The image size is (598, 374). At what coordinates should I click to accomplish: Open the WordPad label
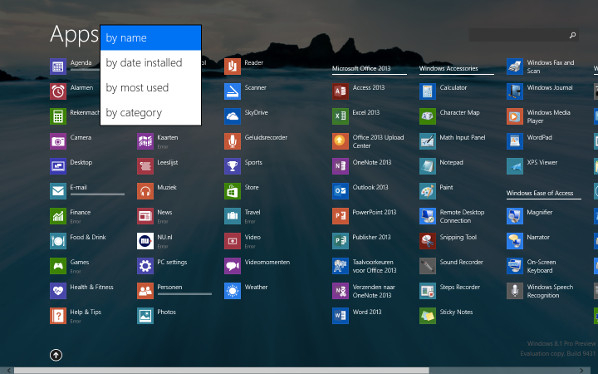[x=539, y=137]
